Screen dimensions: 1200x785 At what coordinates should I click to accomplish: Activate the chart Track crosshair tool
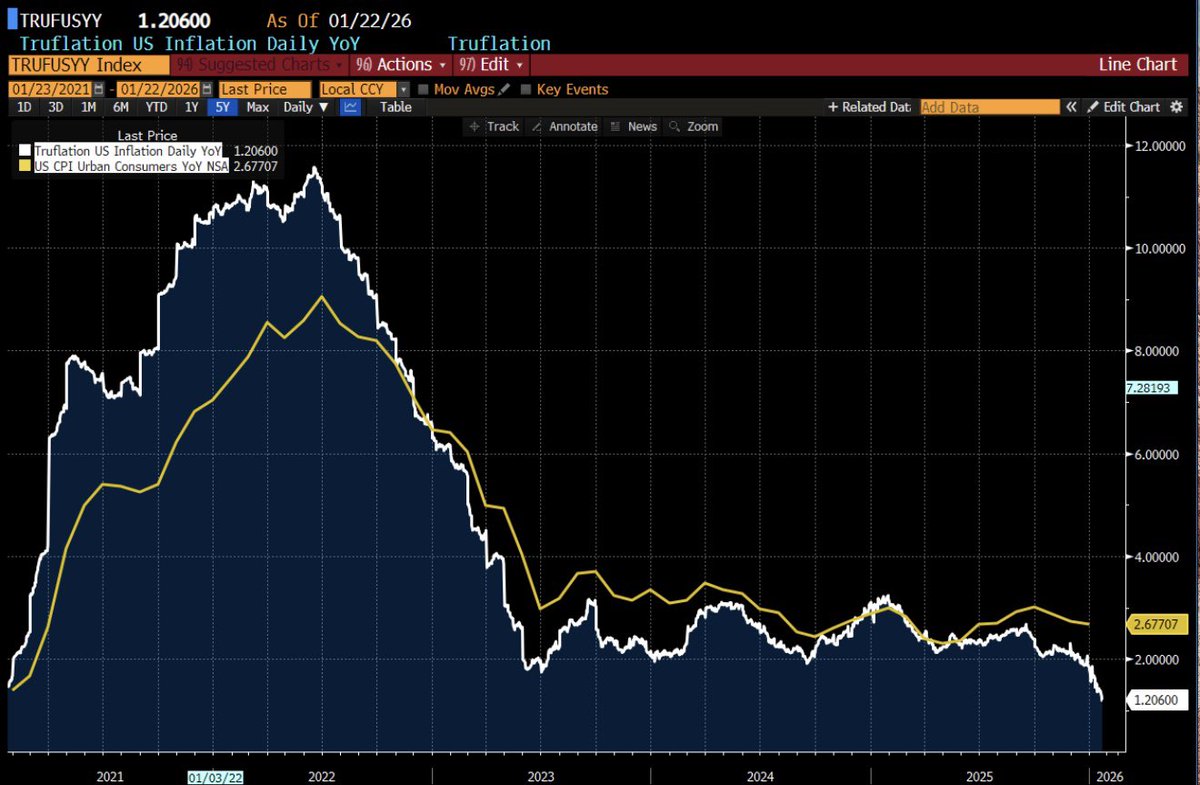coord(493,126)
